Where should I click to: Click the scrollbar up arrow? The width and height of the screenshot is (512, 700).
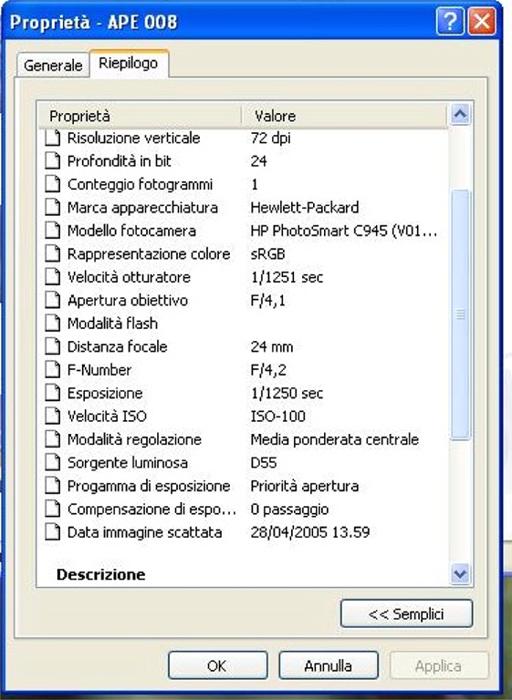tap(460, 114)
